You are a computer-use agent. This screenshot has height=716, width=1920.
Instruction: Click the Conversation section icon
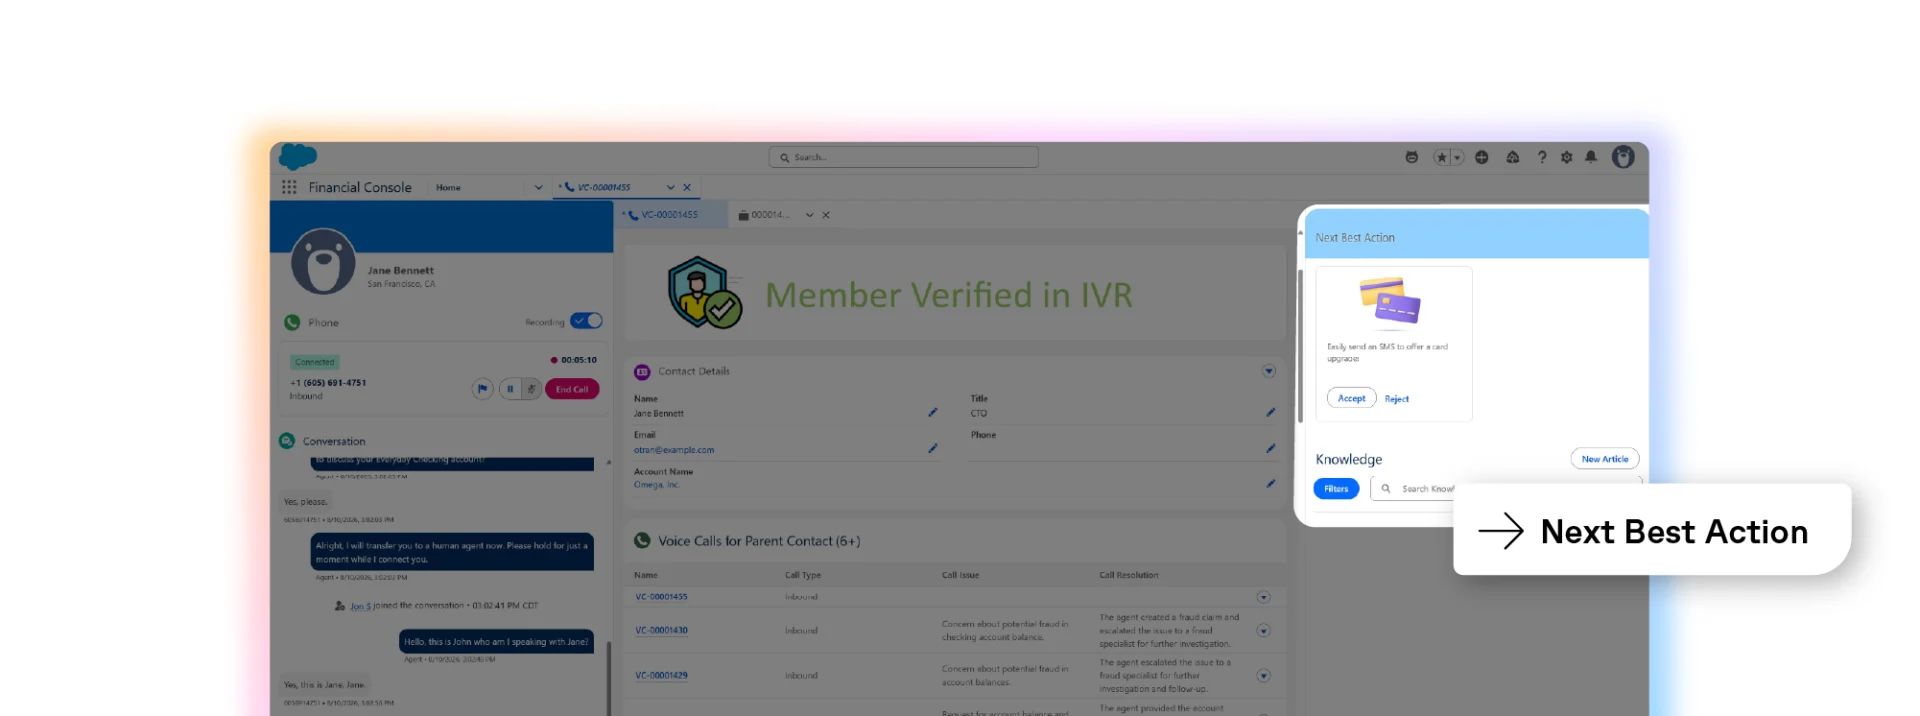287,441
